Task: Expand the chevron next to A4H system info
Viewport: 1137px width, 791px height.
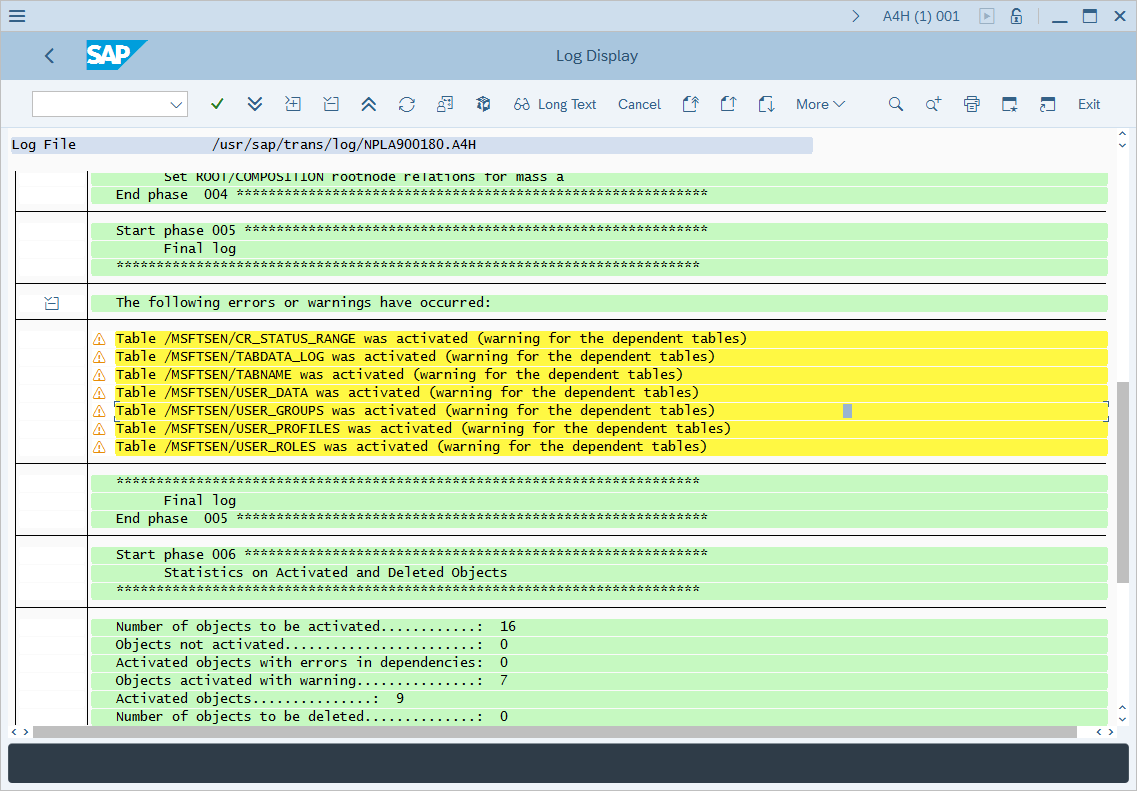Action: 855,16
